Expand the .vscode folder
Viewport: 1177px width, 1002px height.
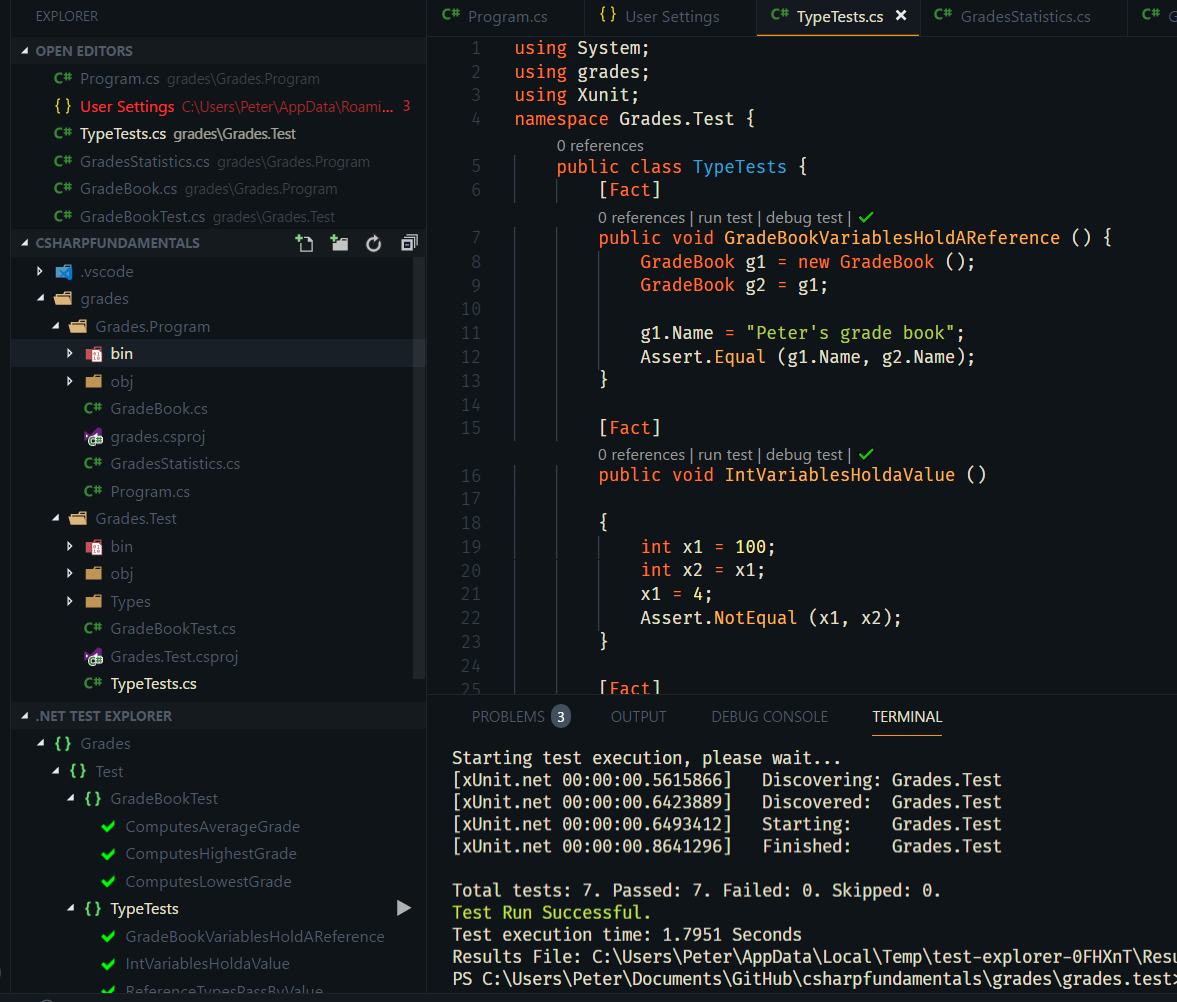point(41,271)
